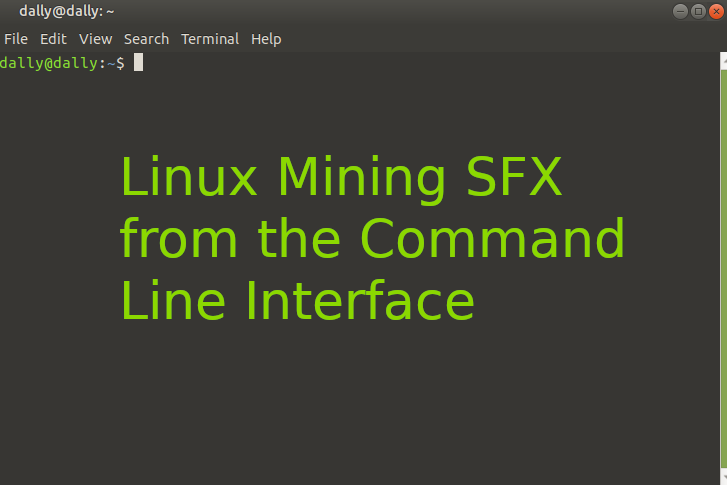Screen dimensions: 727x485
Task: Click the scrollbar up arrow
Action: (724, 61)
